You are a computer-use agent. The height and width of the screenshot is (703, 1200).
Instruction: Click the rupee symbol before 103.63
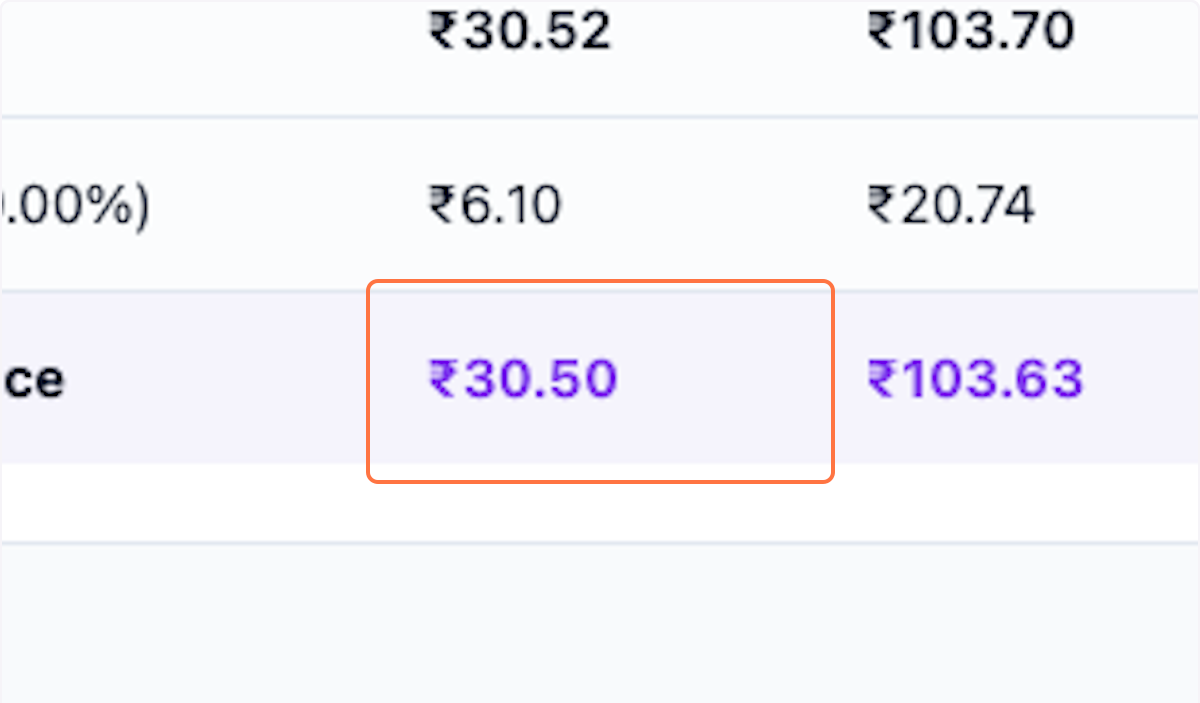point(880,380)
